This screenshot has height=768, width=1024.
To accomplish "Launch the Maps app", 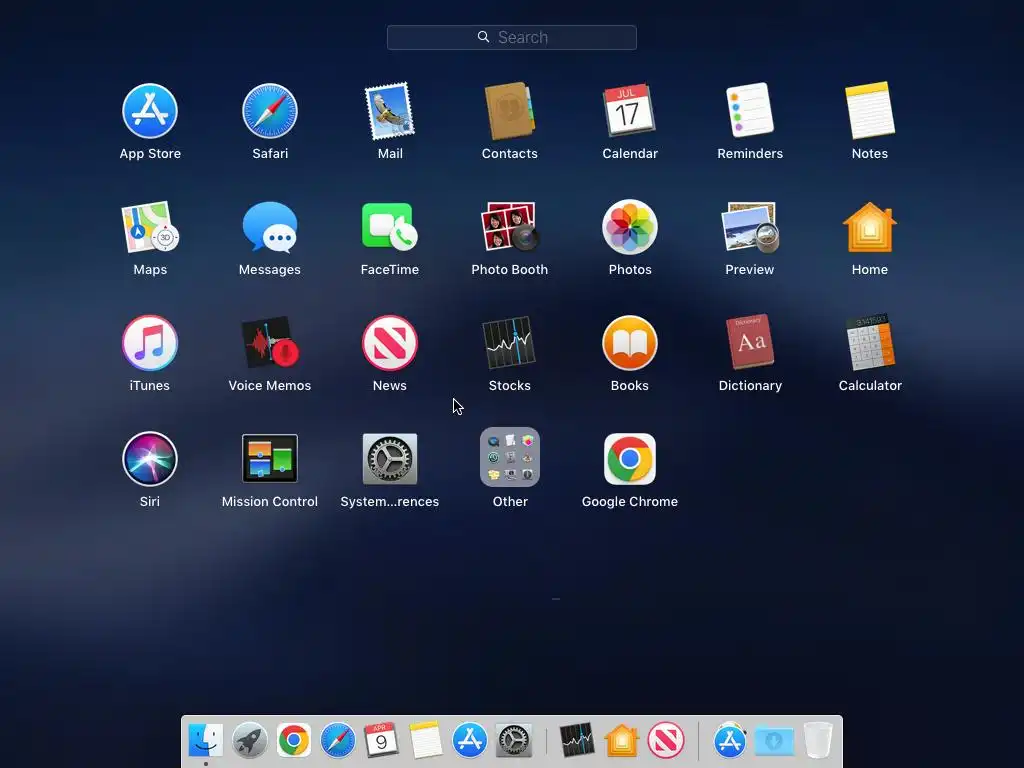I will click(x=150, y=227).
